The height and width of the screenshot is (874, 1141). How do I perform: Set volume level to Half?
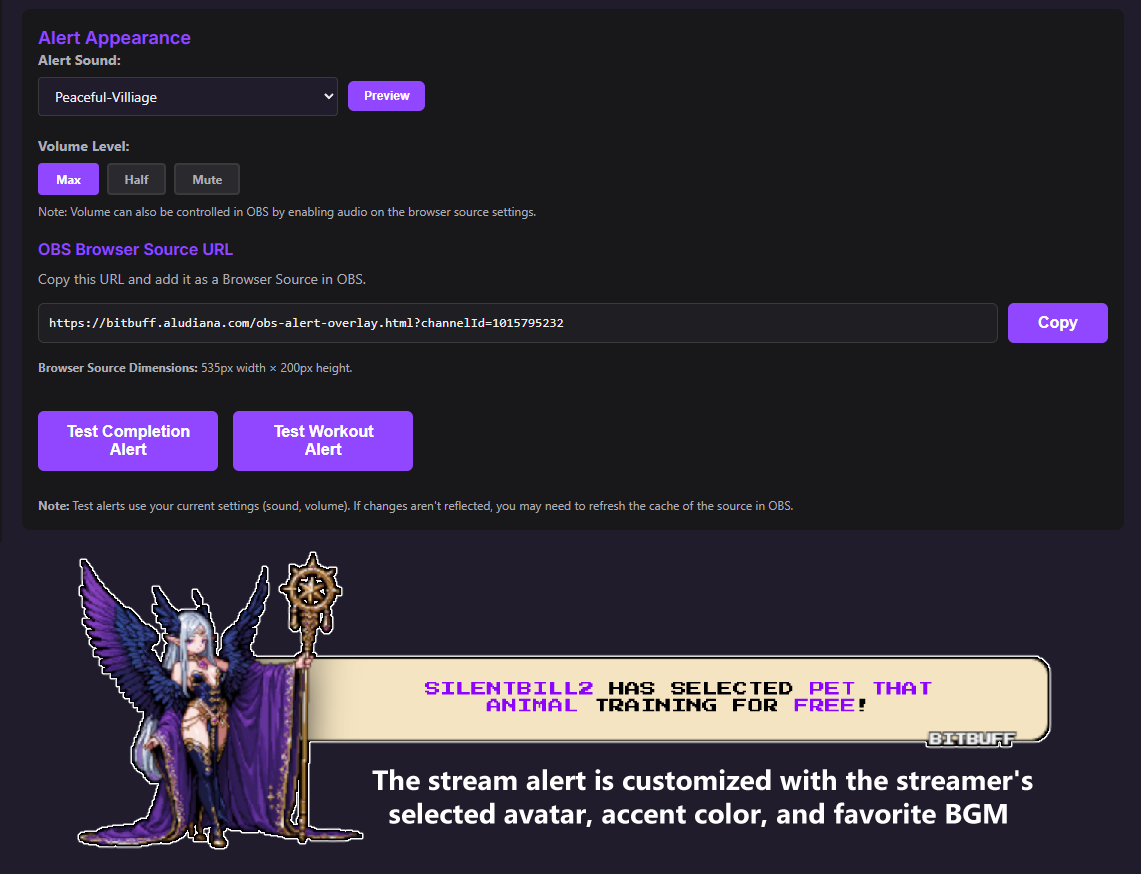tap(136, 180)
